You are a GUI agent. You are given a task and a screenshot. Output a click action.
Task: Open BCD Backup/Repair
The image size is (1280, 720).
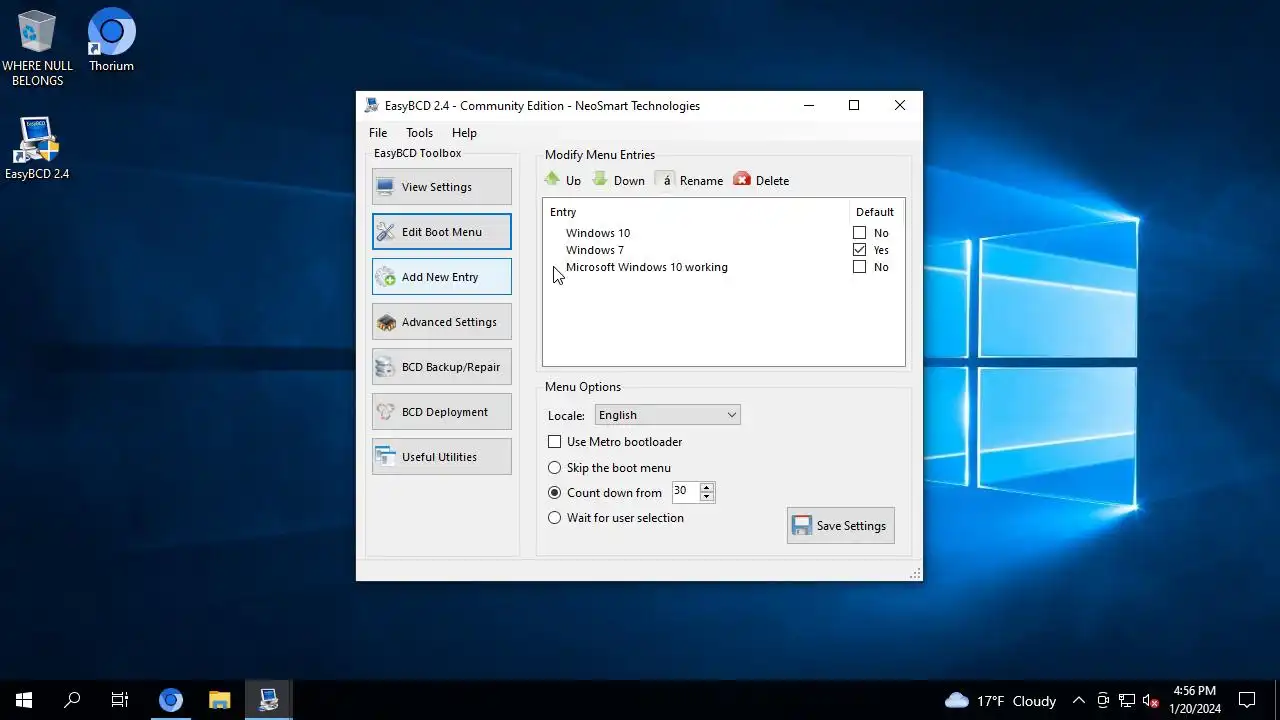441,367
